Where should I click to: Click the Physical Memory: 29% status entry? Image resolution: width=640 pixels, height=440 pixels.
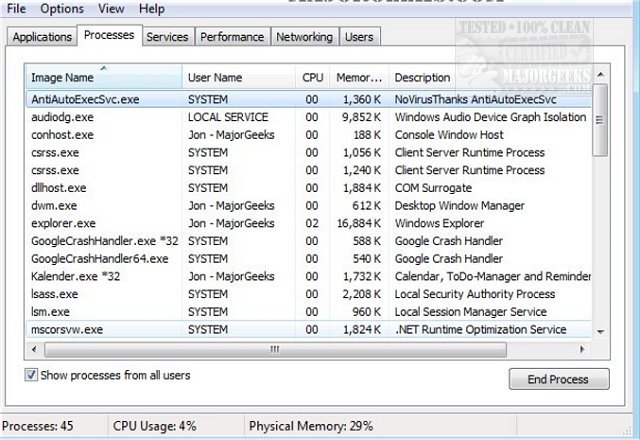[x=311, y=426]
